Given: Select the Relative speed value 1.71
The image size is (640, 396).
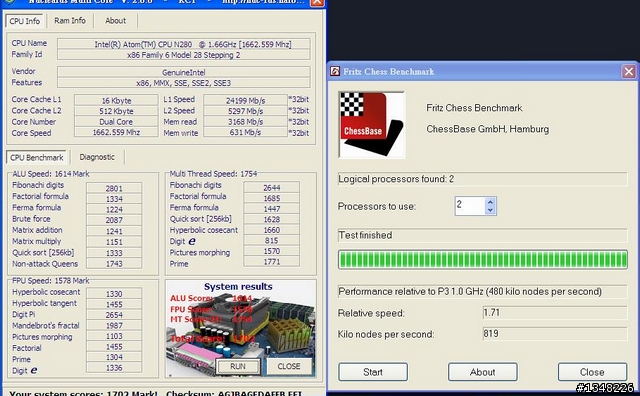Looking at the screenshot, I should tap(555, 313).
